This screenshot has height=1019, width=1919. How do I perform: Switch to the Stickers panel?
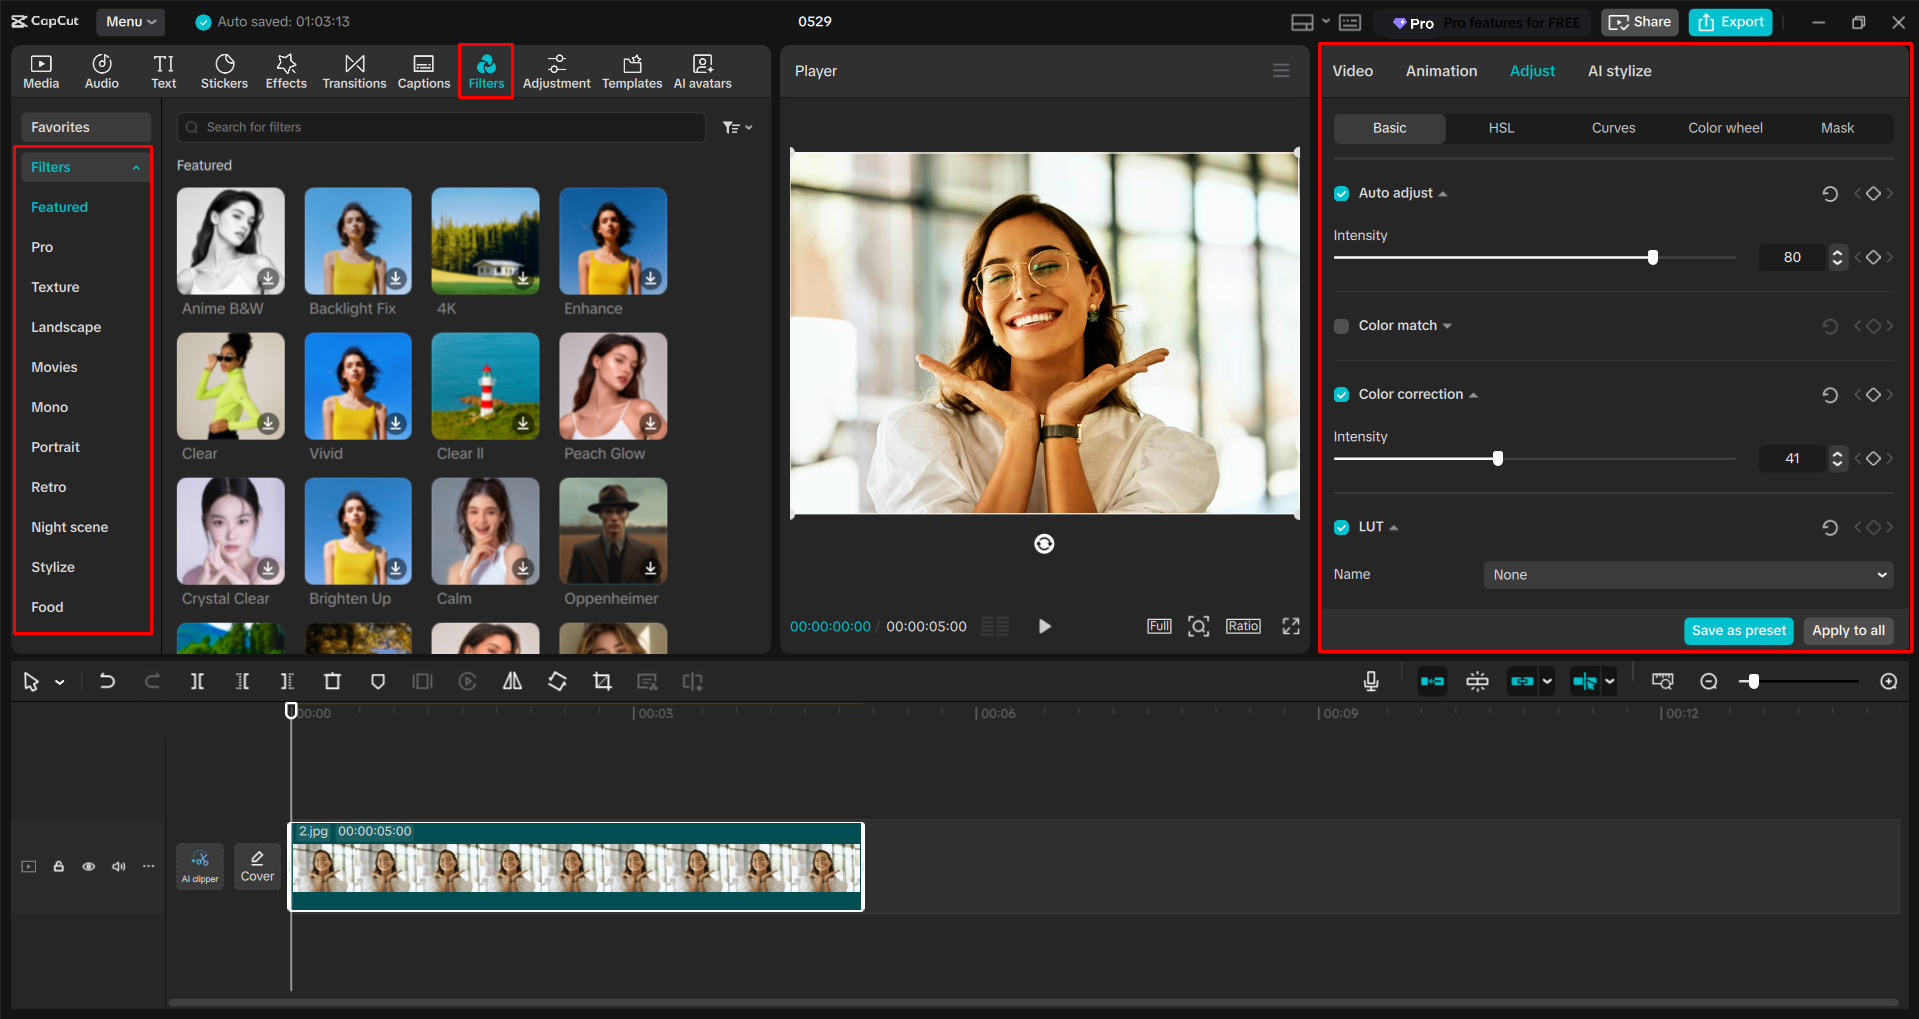pos(224,70)
